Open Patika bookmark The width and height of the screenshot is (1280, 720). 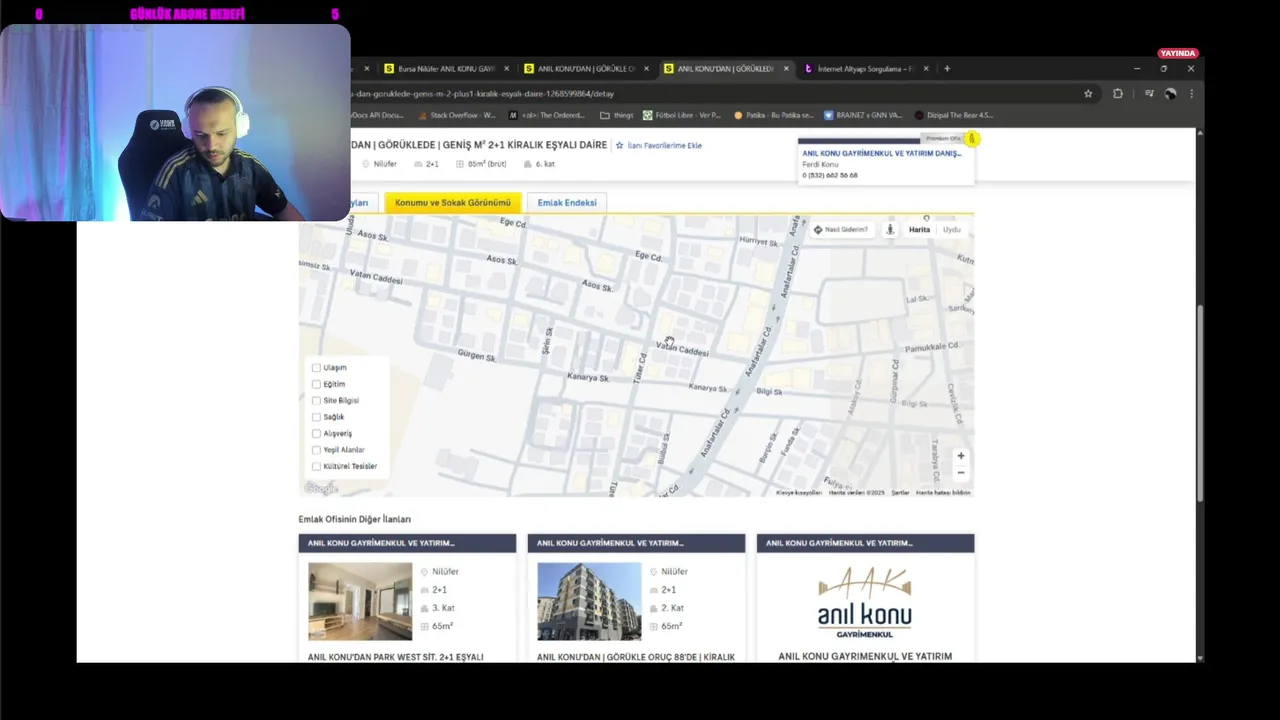pos(773,115)
